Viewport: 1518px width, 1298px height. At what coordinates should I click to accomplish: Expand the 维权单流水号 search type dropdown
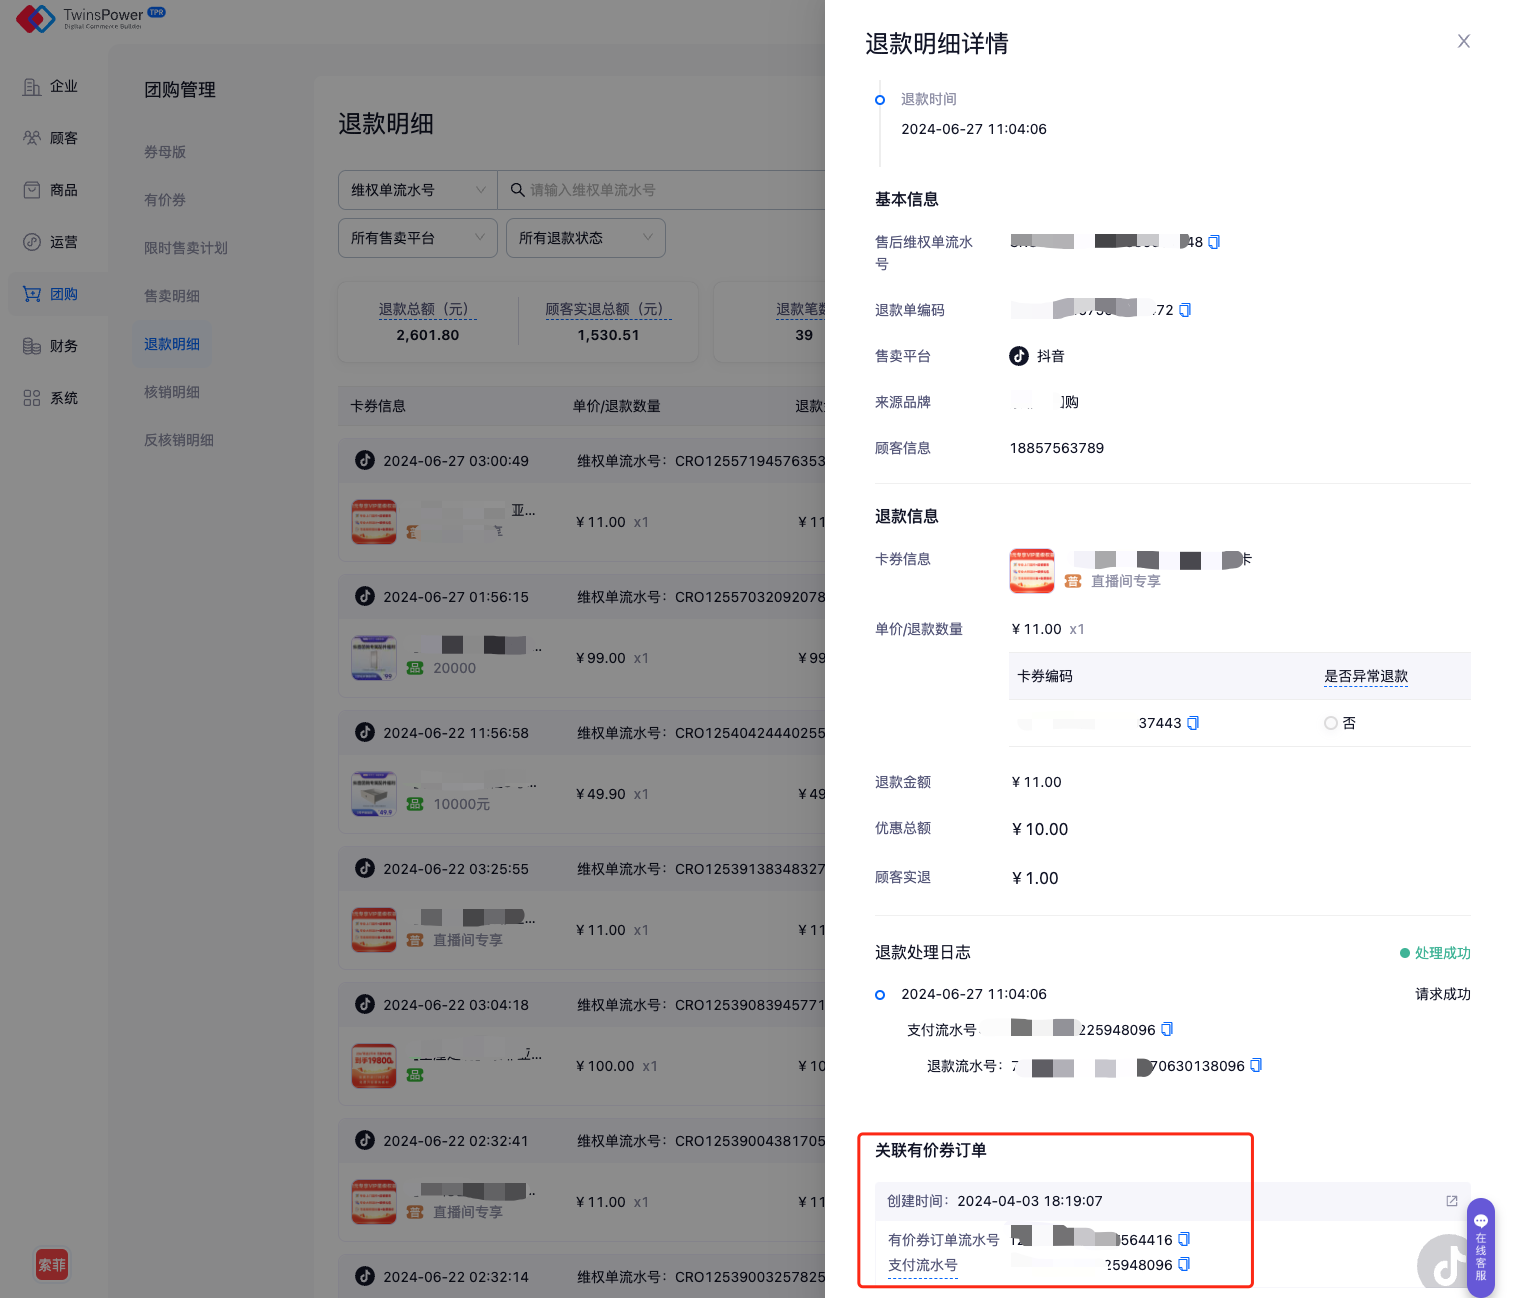click(x=417, y=190)
